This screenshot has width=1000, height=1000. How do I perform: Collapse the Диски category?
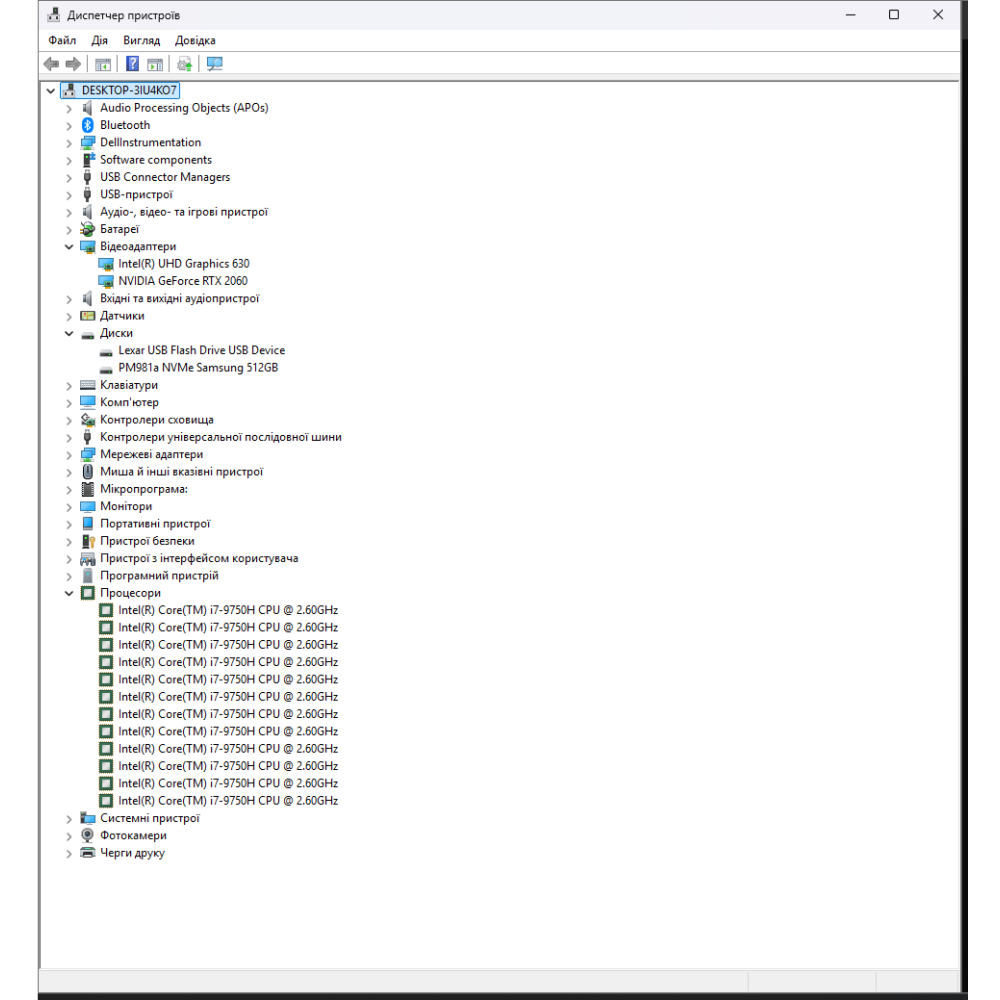(x=70, y=334)
